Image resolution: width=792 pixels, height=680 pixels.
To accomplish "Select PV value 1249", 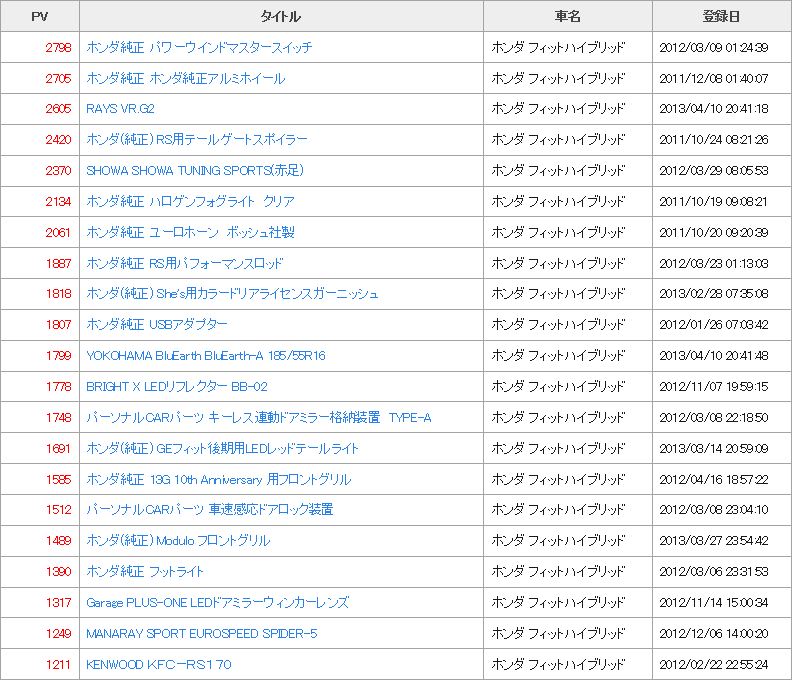I will 58,634.
